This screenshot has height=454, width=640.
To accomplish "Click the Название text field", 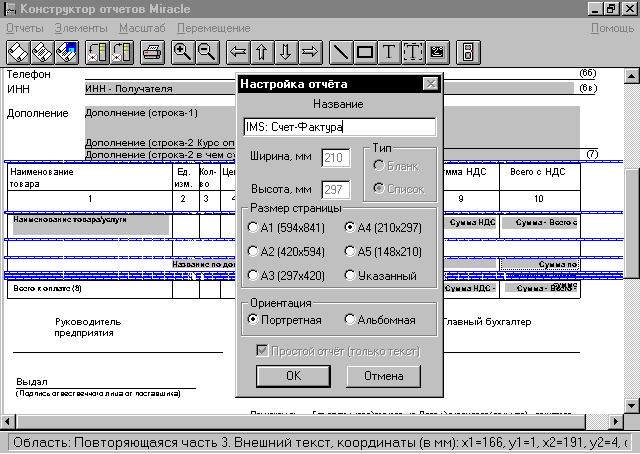I will point(339,127).
